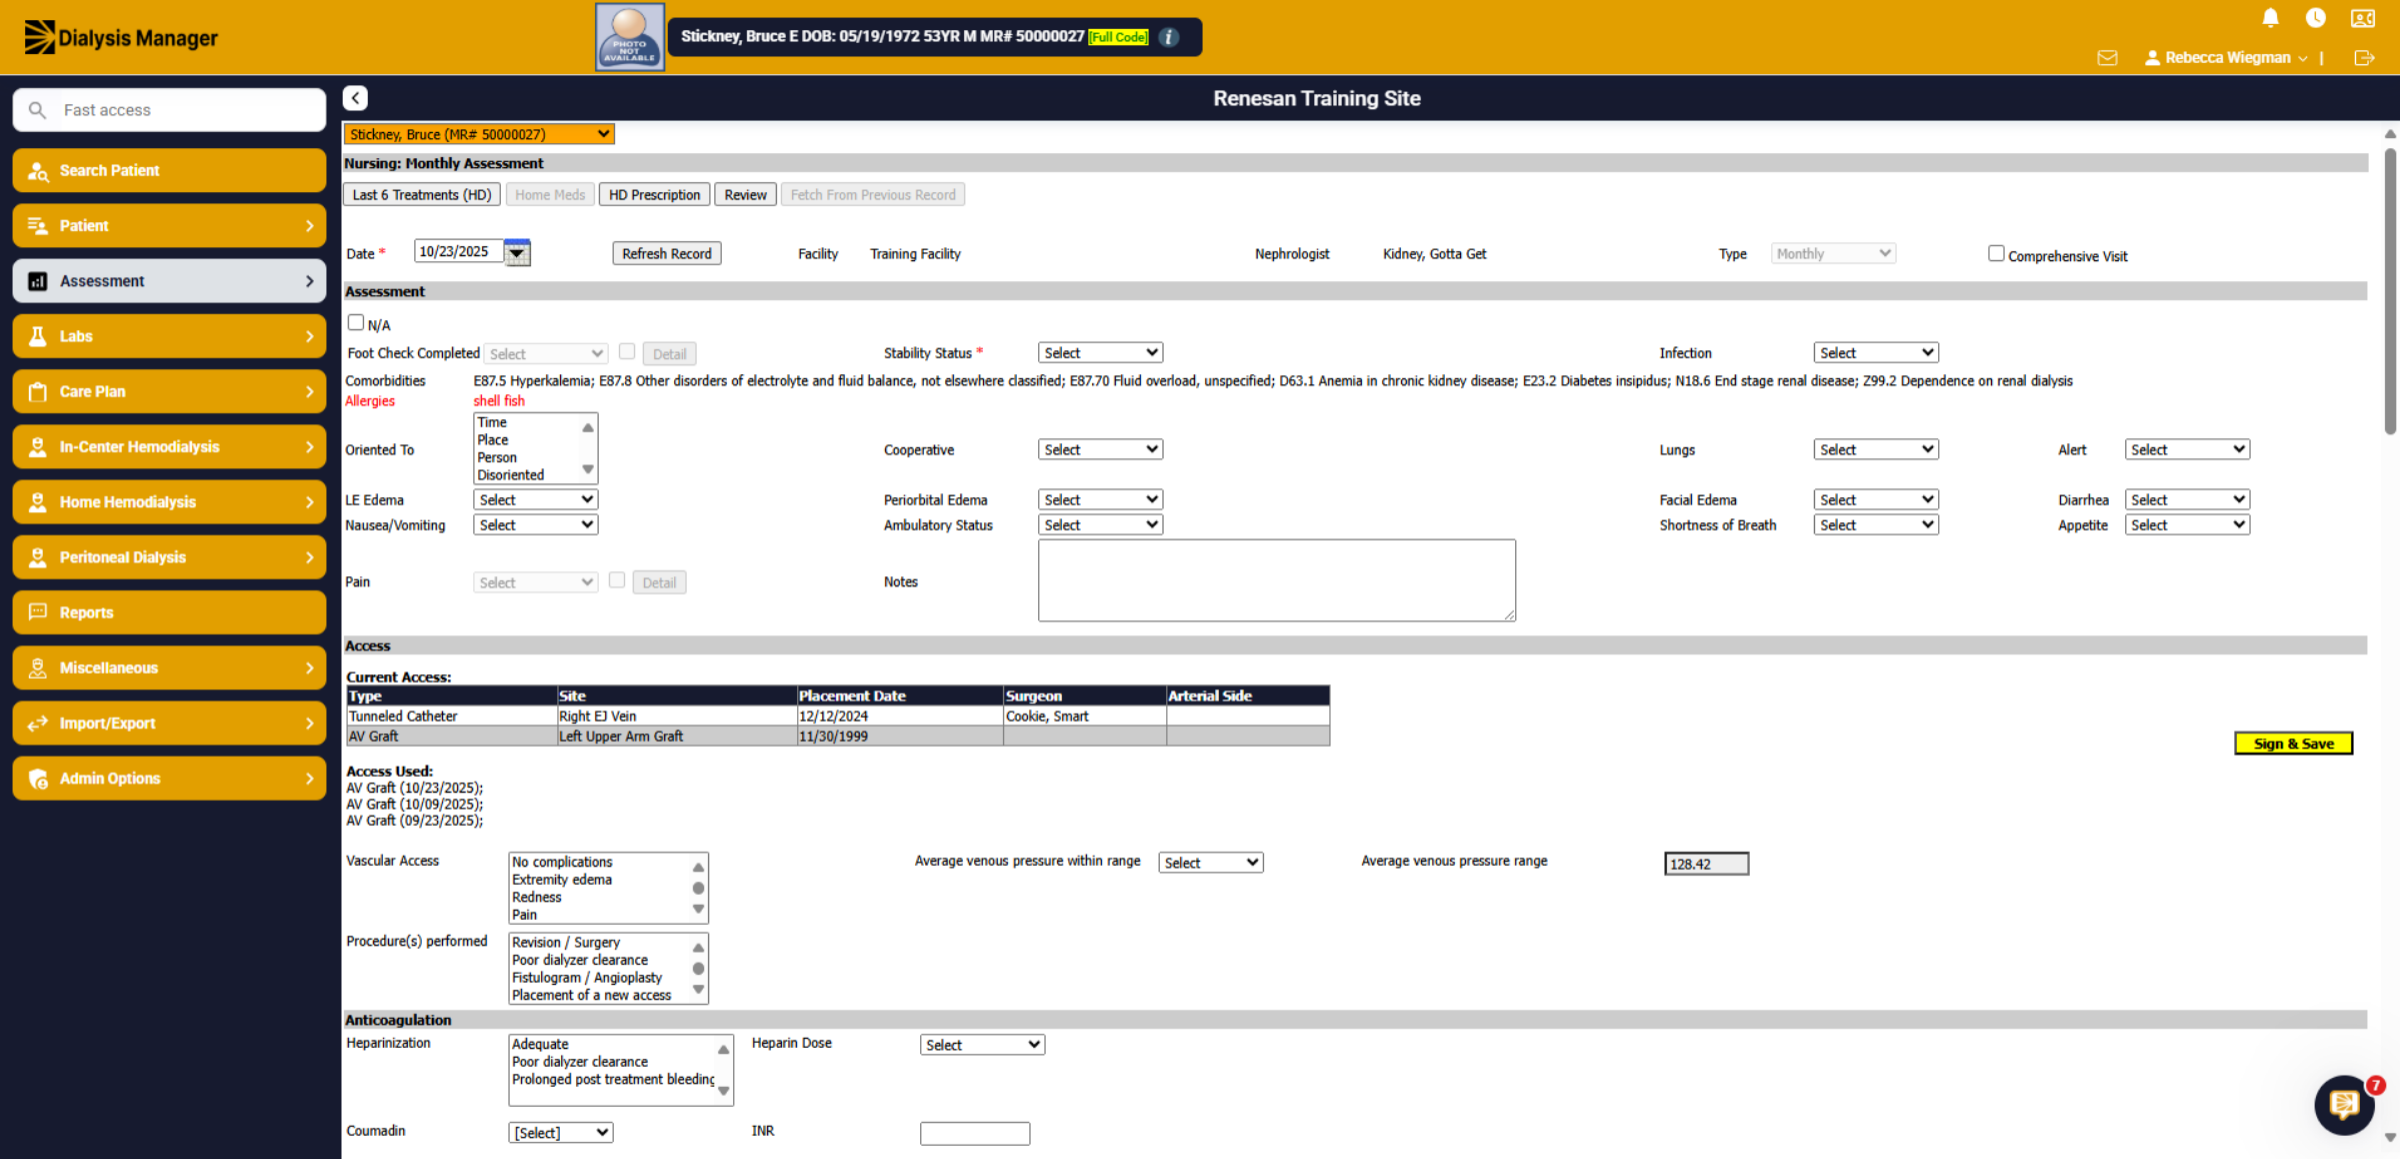Open the patient selector Stickney, Bruce dropdown
2400x1159 pixels.
(479, 134)
